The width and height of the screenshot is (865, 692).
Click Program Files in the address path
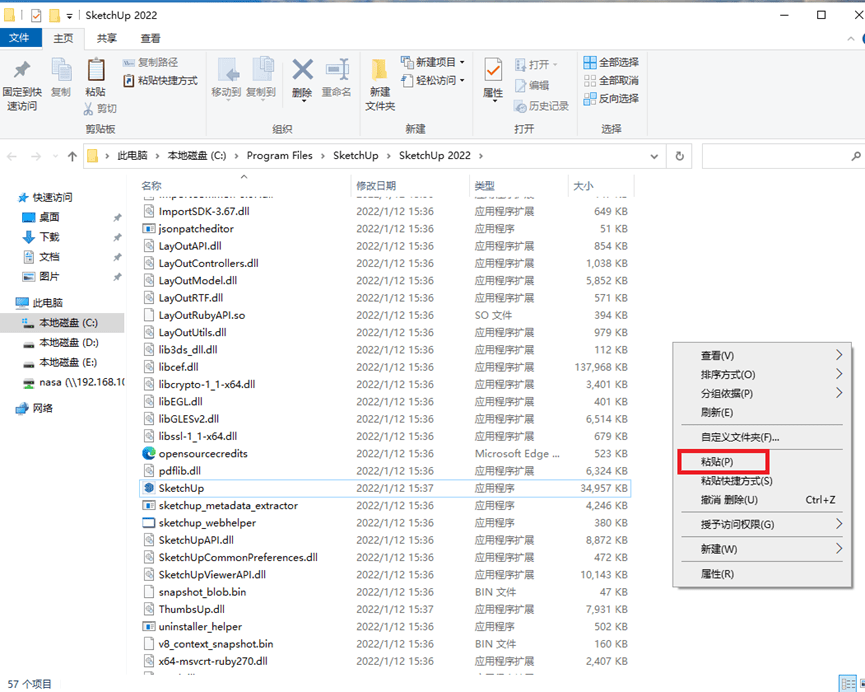pos(280,156)
